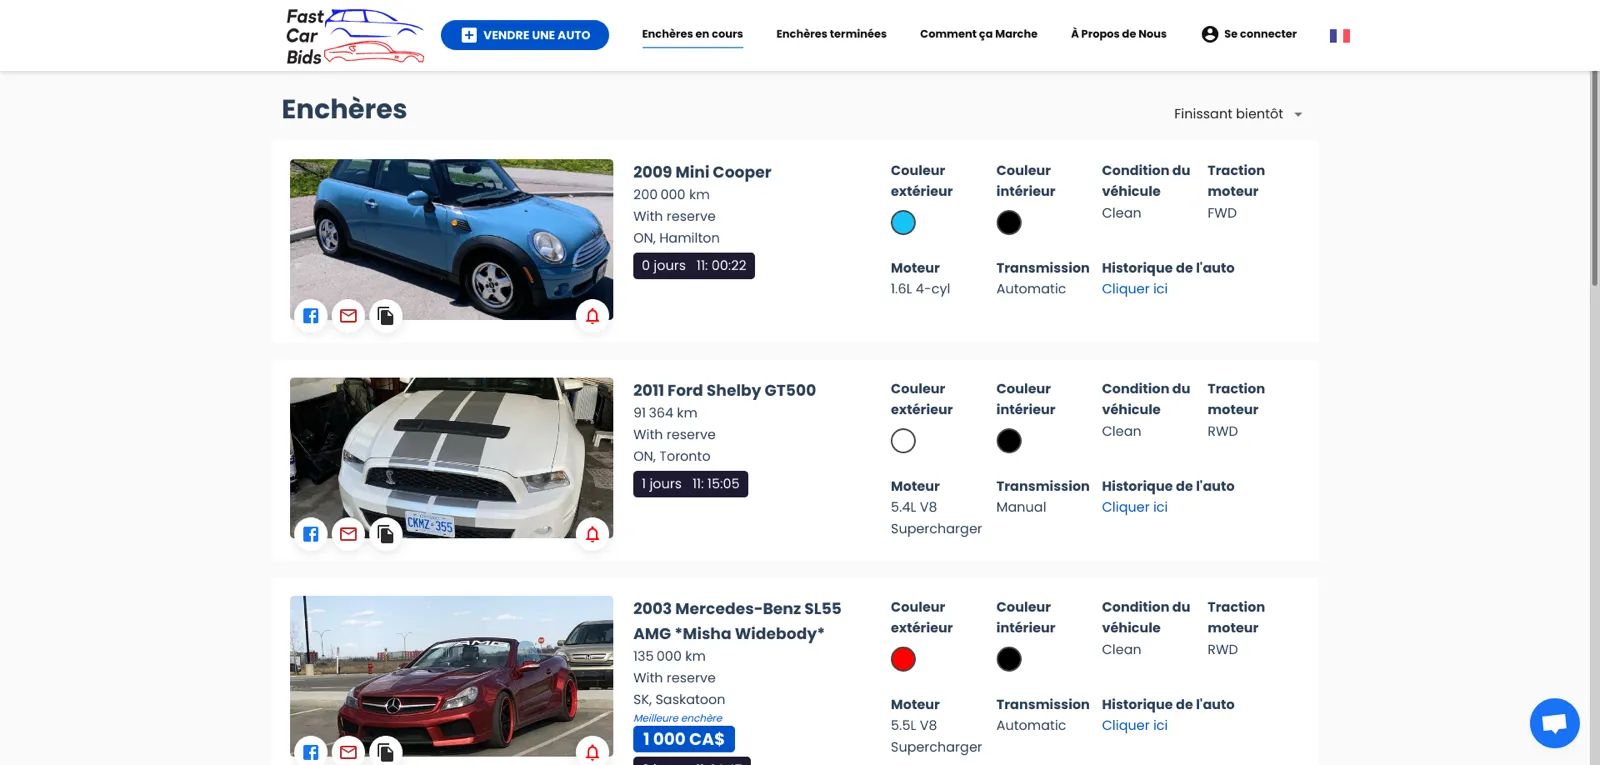Click the SK, Saskatoon location text
The height and width of the screenshot is (765, 1600).
click(x=679, y=700)
